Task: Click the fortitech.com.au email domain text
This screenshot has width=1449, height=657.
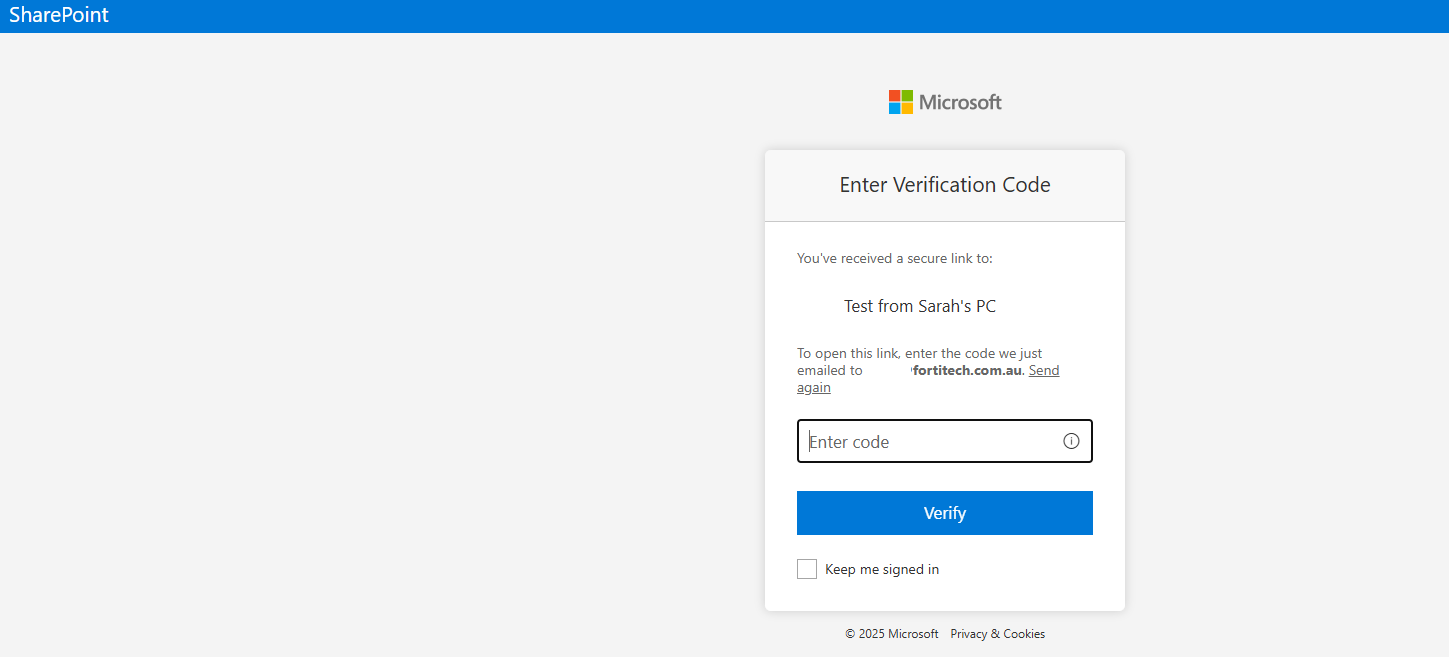Action: click(967, 370)
